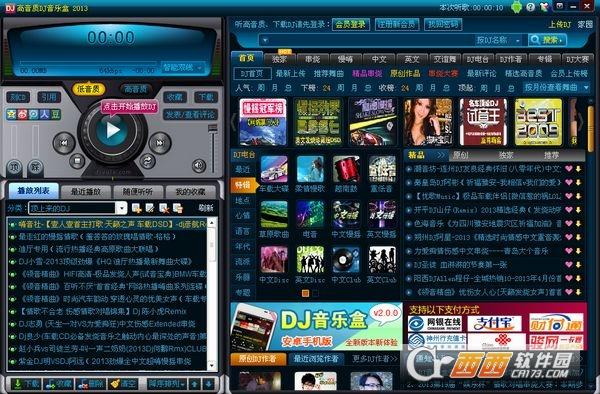The width and height of the screenshot is (600, 394).
Task: Toggle the second page dot under the album grid
Action: (315, 293)
